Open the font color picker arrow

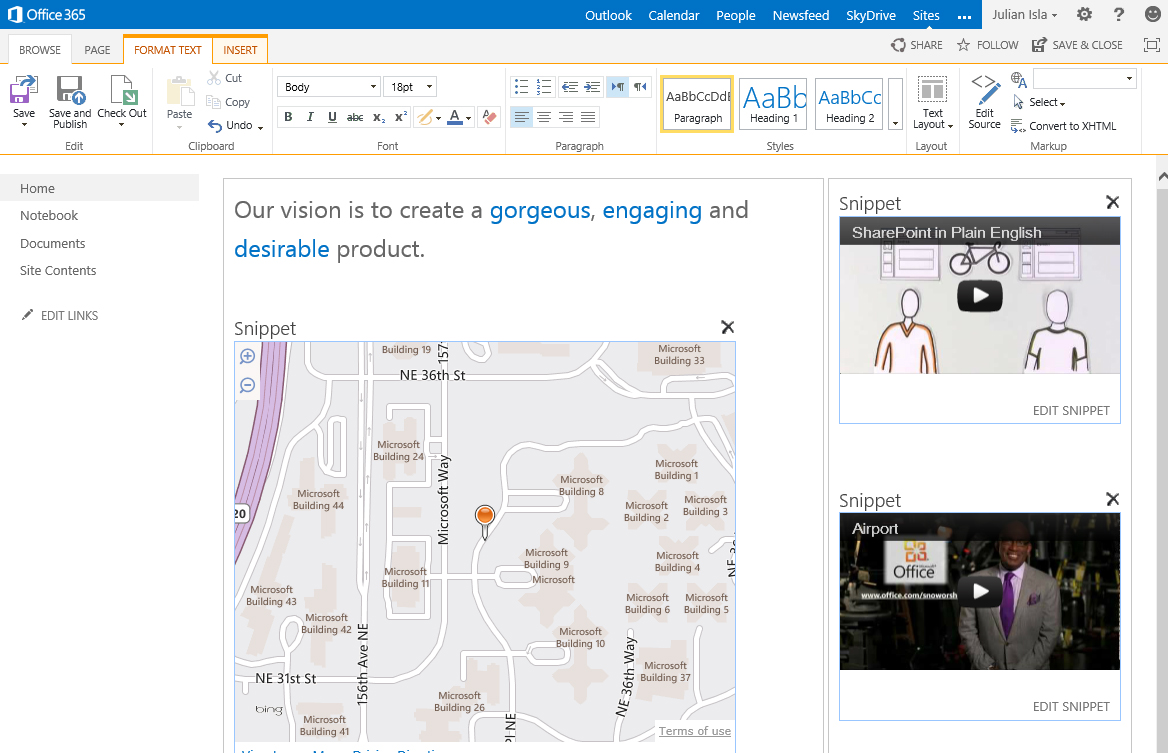[469, 118]
